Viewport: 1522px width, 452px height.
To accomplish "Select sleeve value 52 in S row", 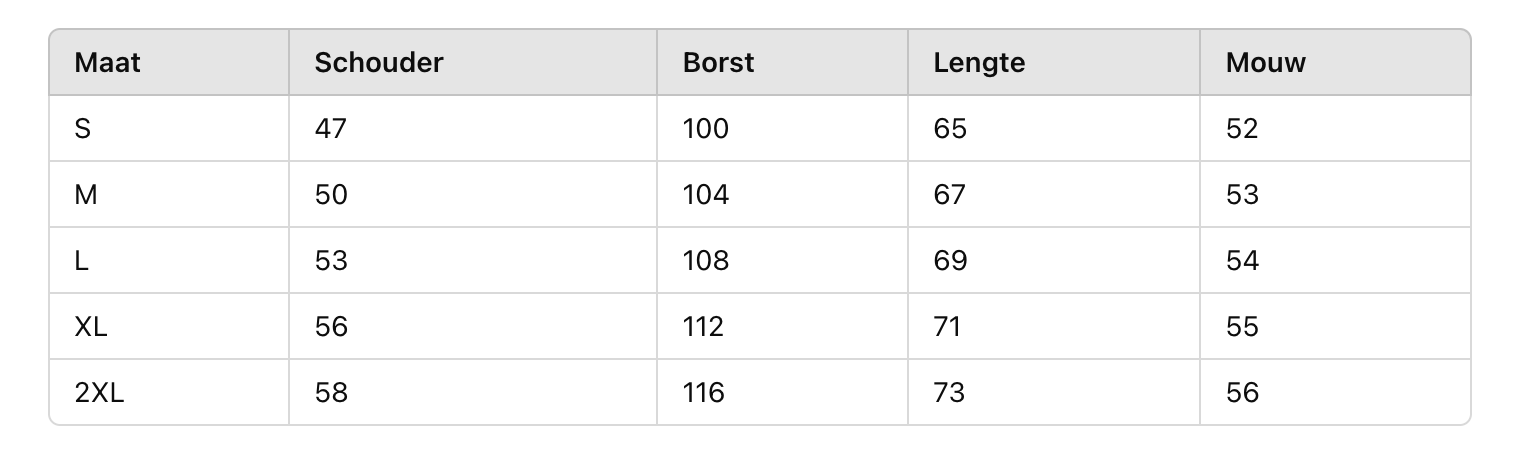I will (x=1242, y=129).
